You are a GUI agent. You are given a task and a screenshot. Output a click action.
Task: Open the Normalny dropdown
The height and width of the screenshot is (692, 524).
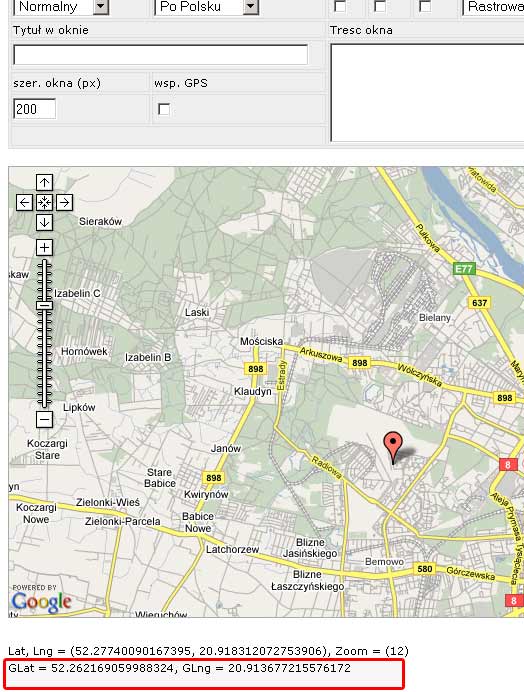61,7
